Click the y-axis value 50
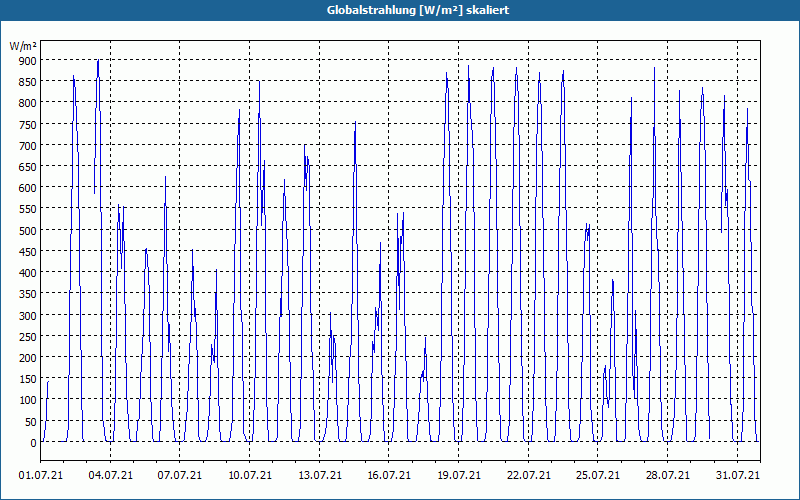Screen dimensions: 800x500 coord(31,421)
